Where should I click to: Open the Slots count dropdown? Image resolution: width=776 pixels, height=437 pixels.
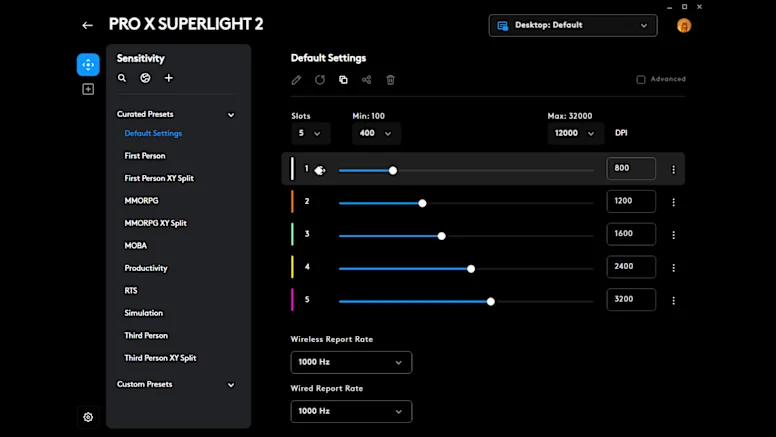click(310, 133)
